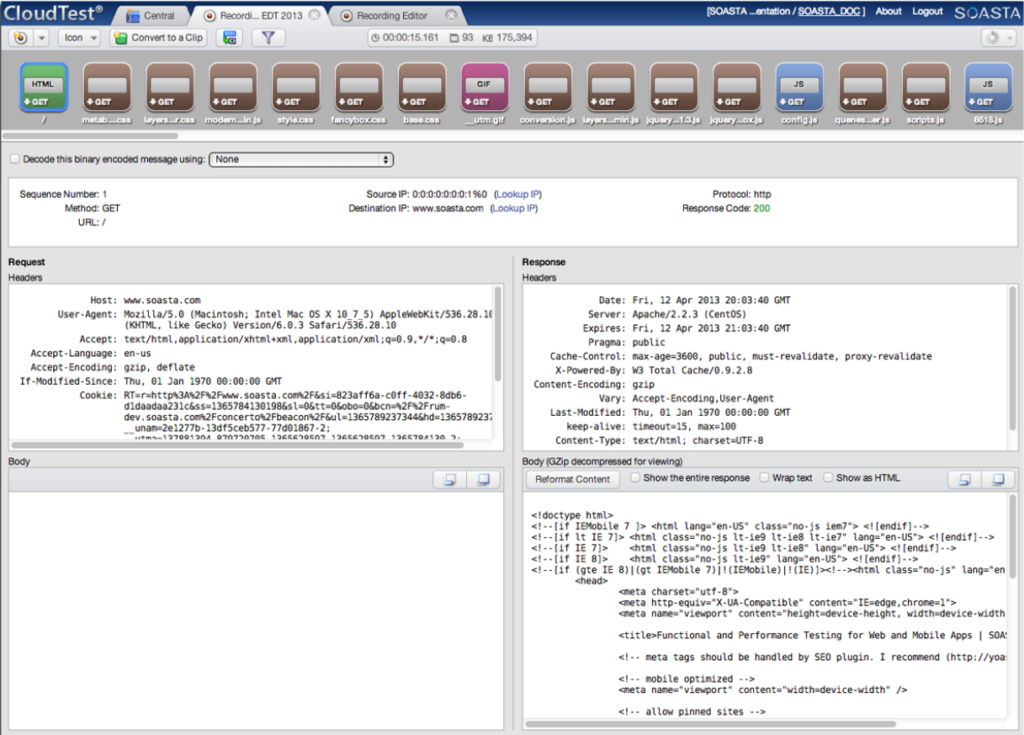Expand the Icon view mode dropdown

79,38
